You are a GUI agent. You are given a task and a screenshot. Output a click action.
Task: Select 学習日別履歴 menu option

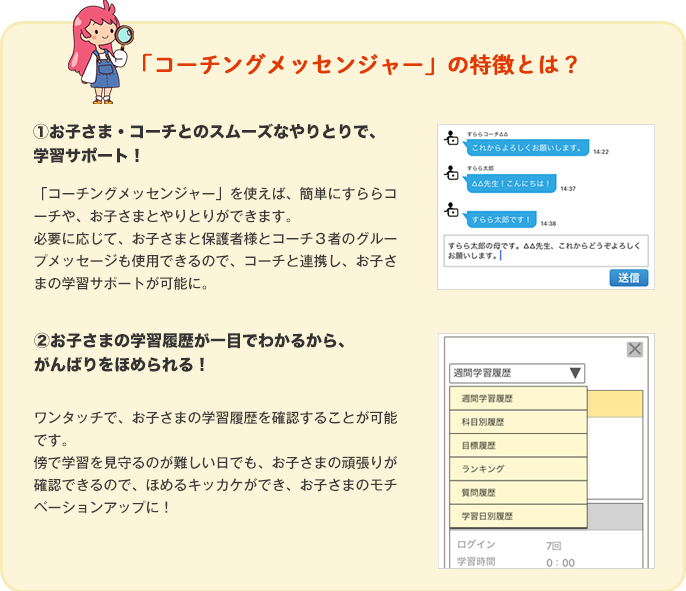pyautogui.click(x=518, y=516)
